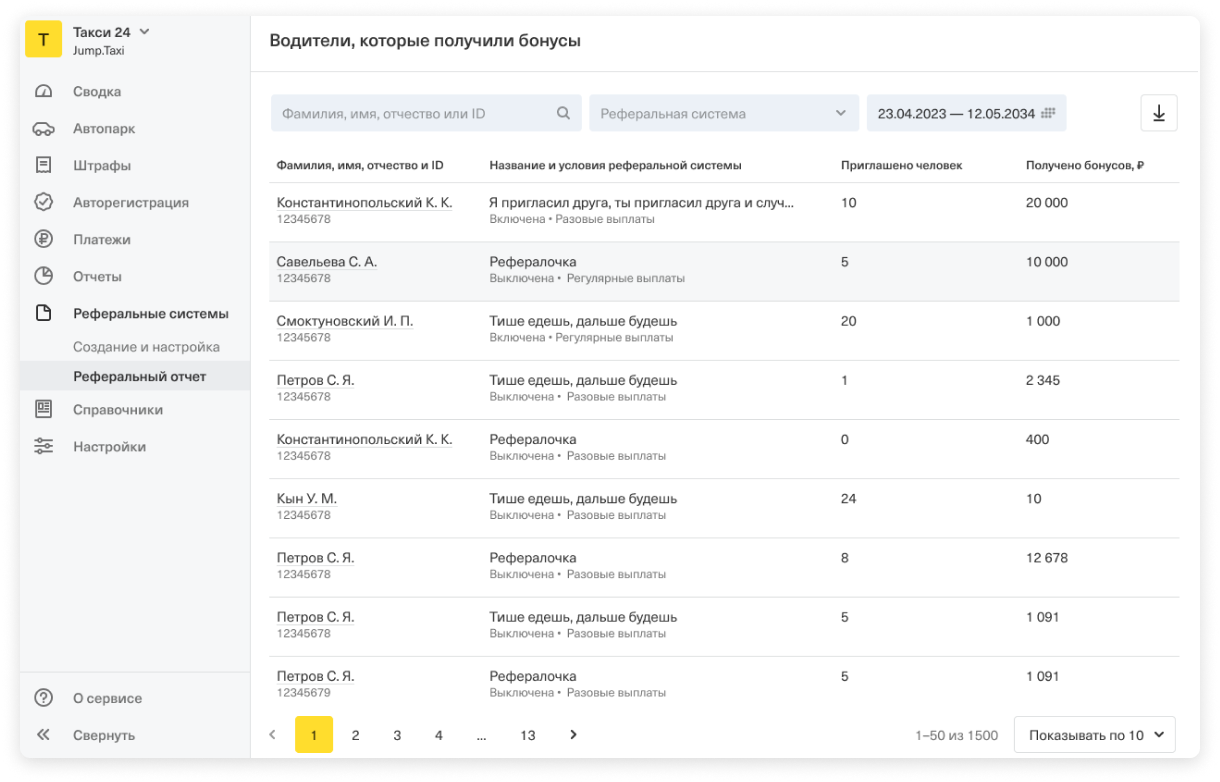The image size is (1220, 782).
Task: Go to page 2 of results
Action: coord(355,735)
